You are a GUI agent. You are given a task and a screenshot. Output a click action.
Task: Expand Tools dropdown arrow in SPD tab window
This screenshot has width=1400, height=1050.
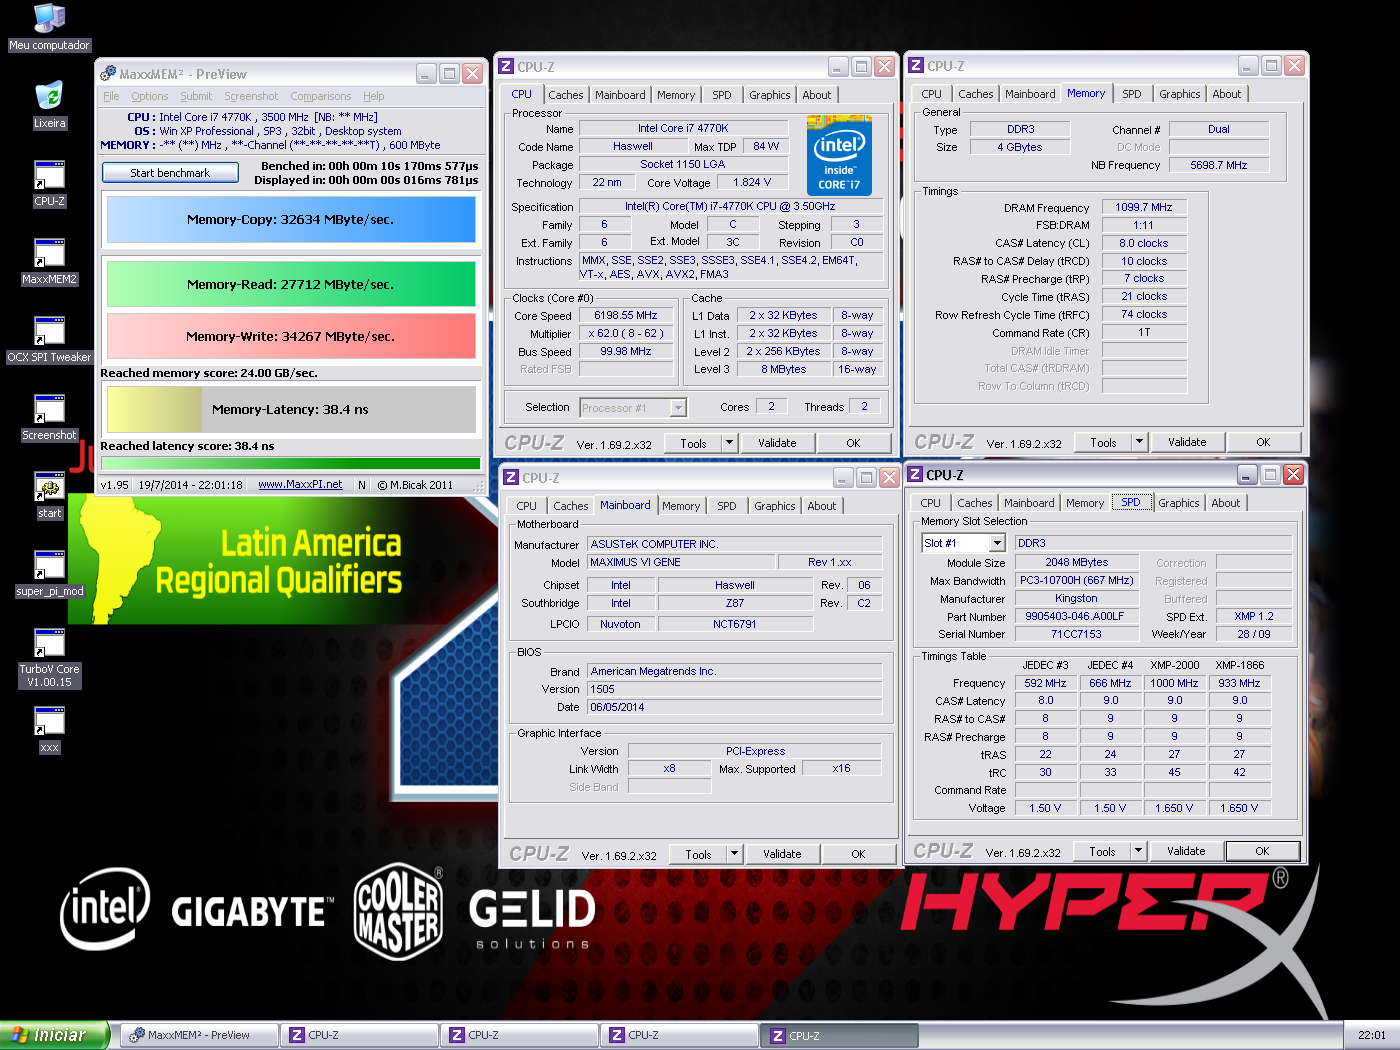pyautogui.click(x=1138, y=851)
